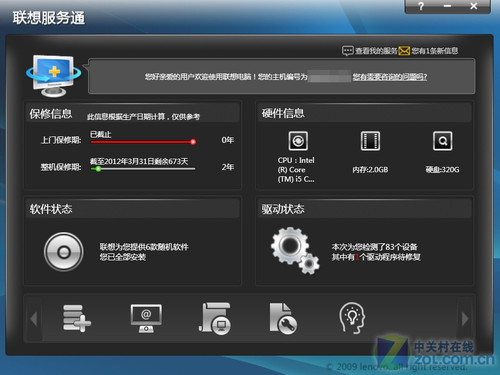
Task: Select 硬盘:320G text
Action: point(442,170)
